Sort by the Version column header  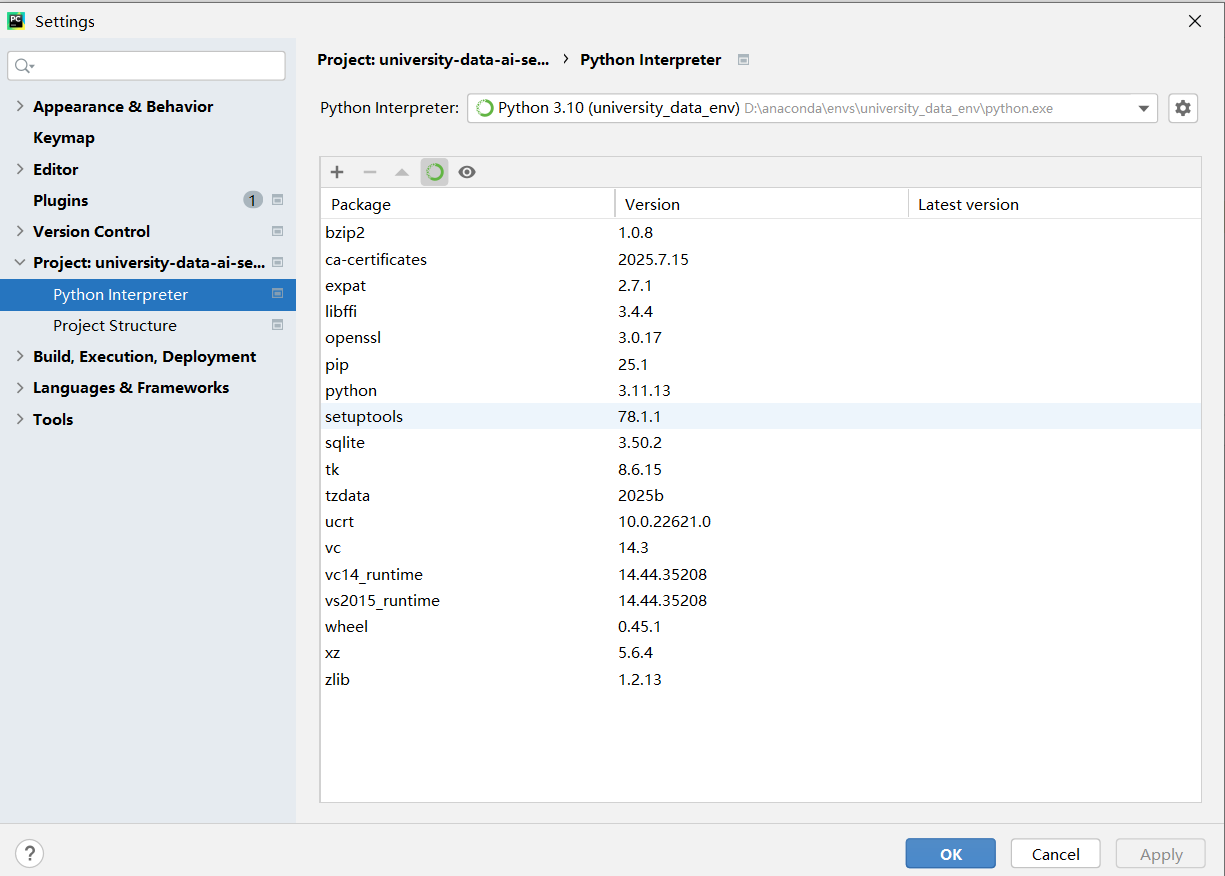762,204
